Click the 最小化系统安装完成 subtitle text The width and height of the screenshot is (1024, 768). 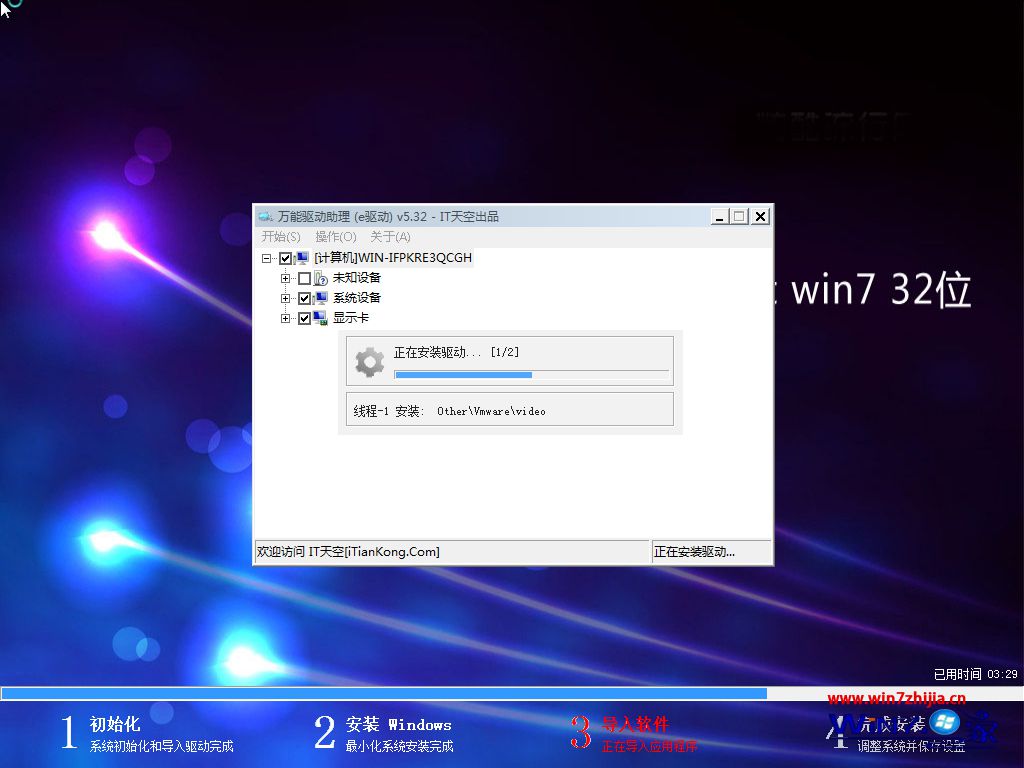[x=399, y=746]
